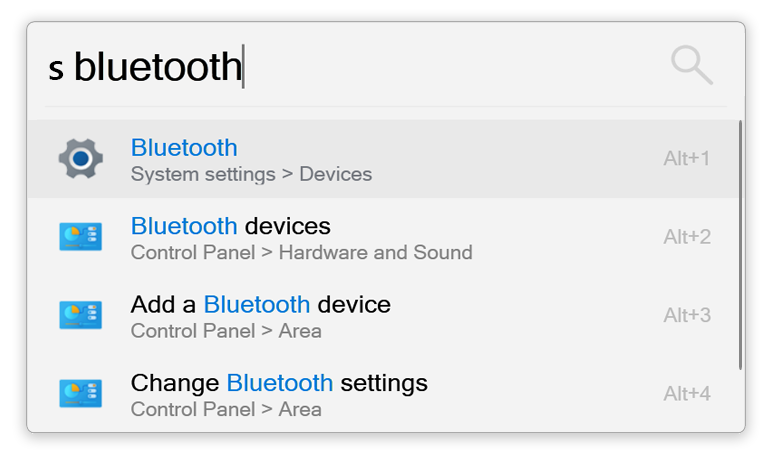Select the Bluetooth devices result title
Image resolution: width=769 pixels, height=463 pixels.
[230, 225]
